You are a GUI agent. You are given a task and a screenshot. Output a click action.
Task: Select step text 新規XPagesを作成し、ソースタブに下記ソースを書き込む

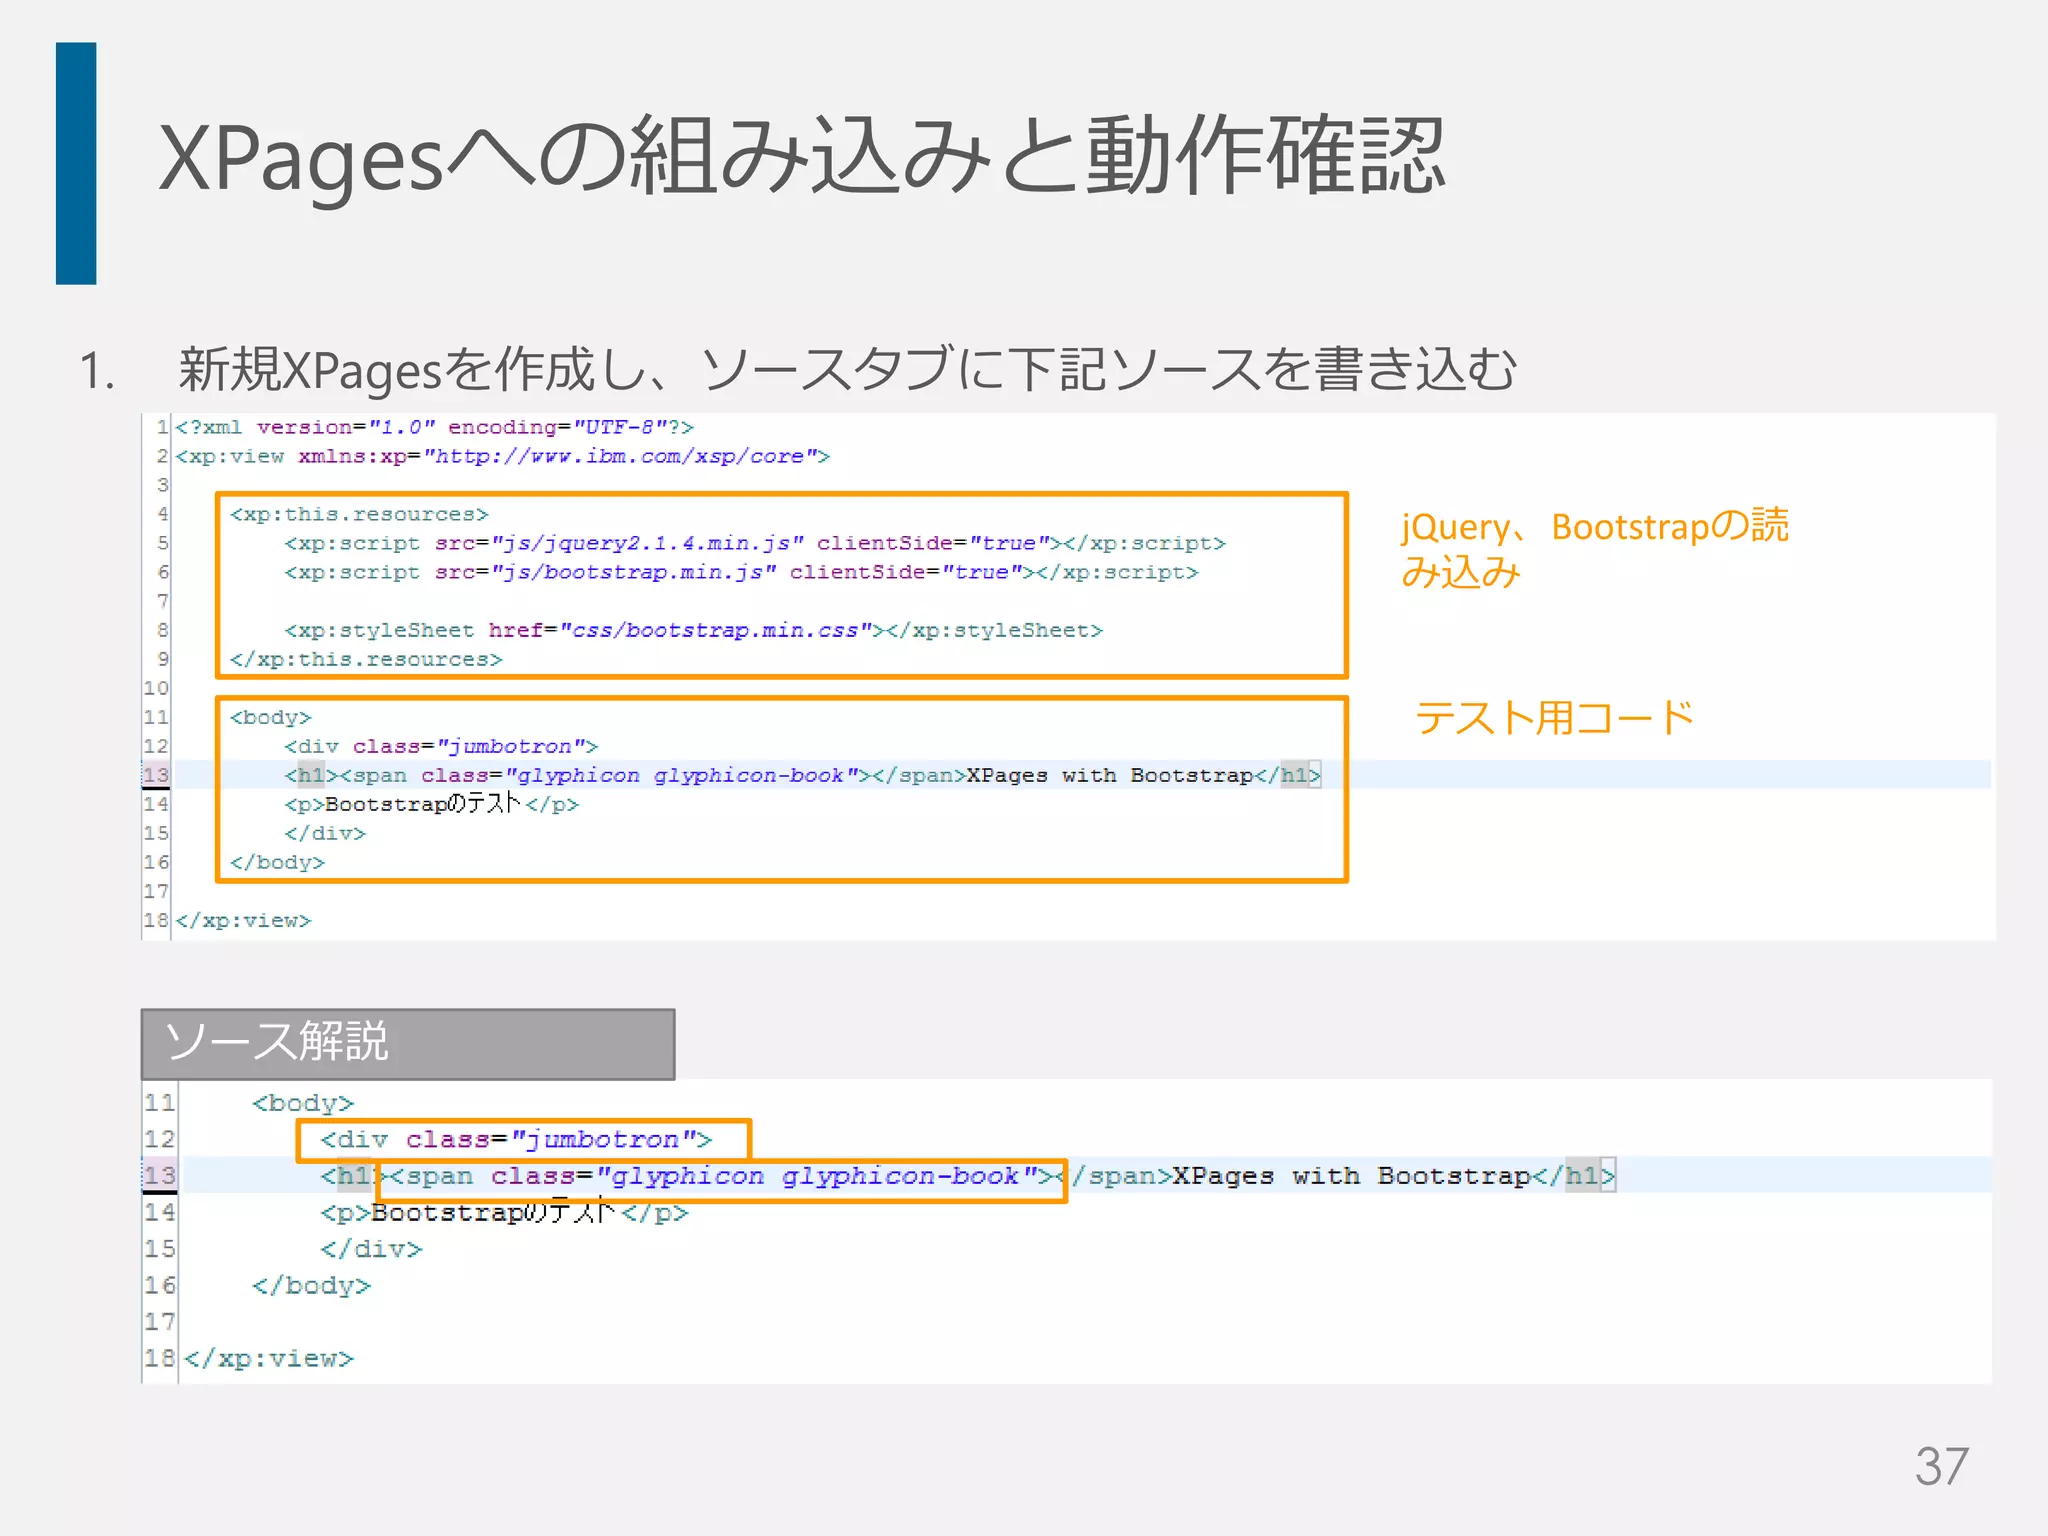(x=848, y=369)
